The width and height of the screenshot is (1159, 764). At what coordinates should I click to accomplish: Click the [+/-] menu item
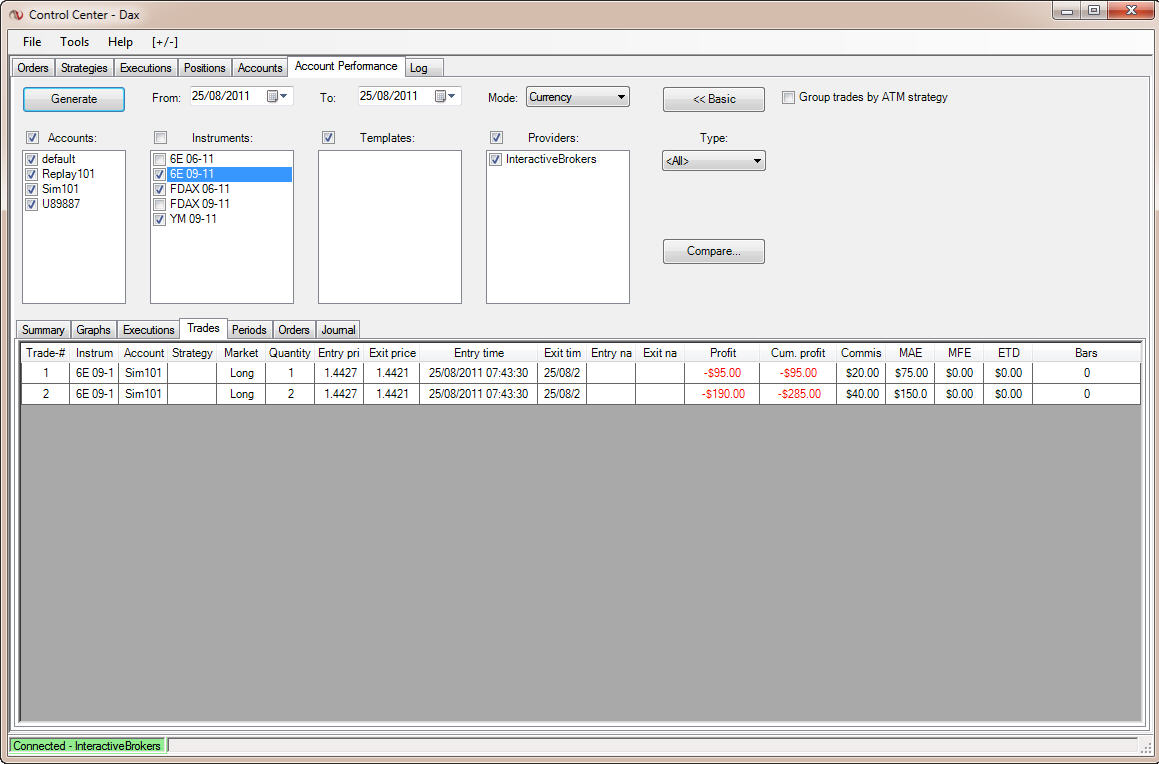(165, 42)
